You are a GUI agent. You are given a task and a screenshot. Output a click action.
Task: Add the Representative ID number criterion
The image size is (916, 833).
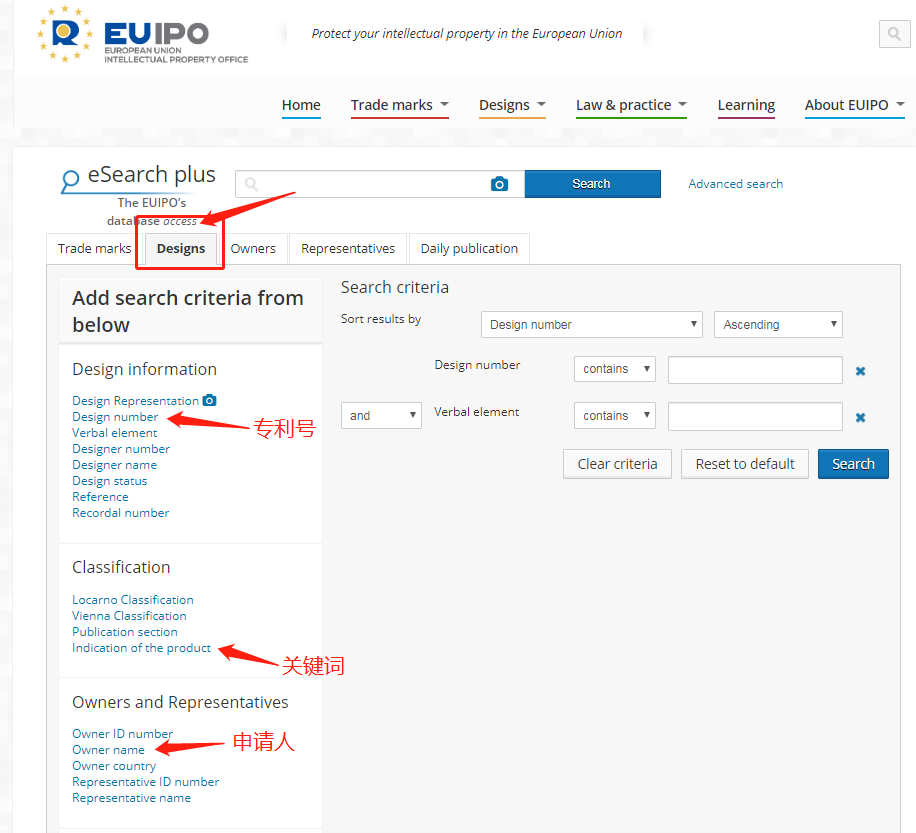coord(145,782)
